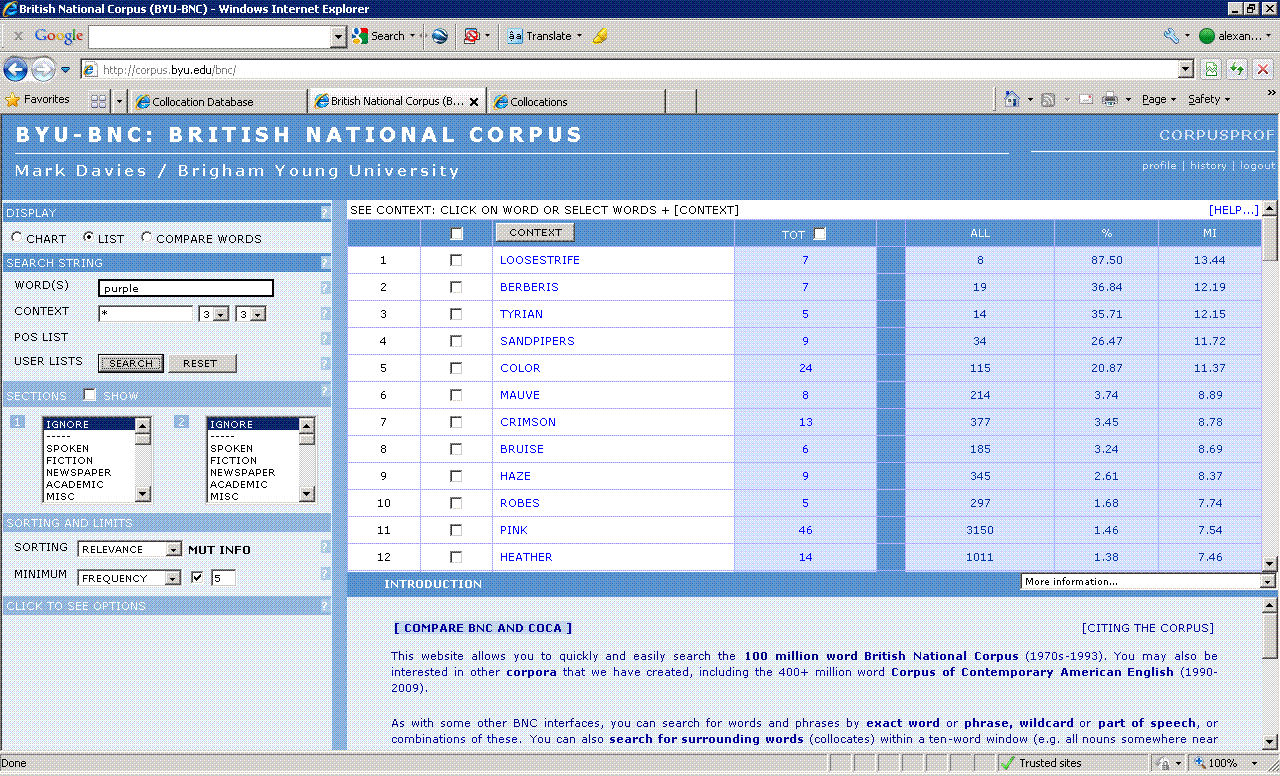Select the LIST display radio button

tap(88, 238)
